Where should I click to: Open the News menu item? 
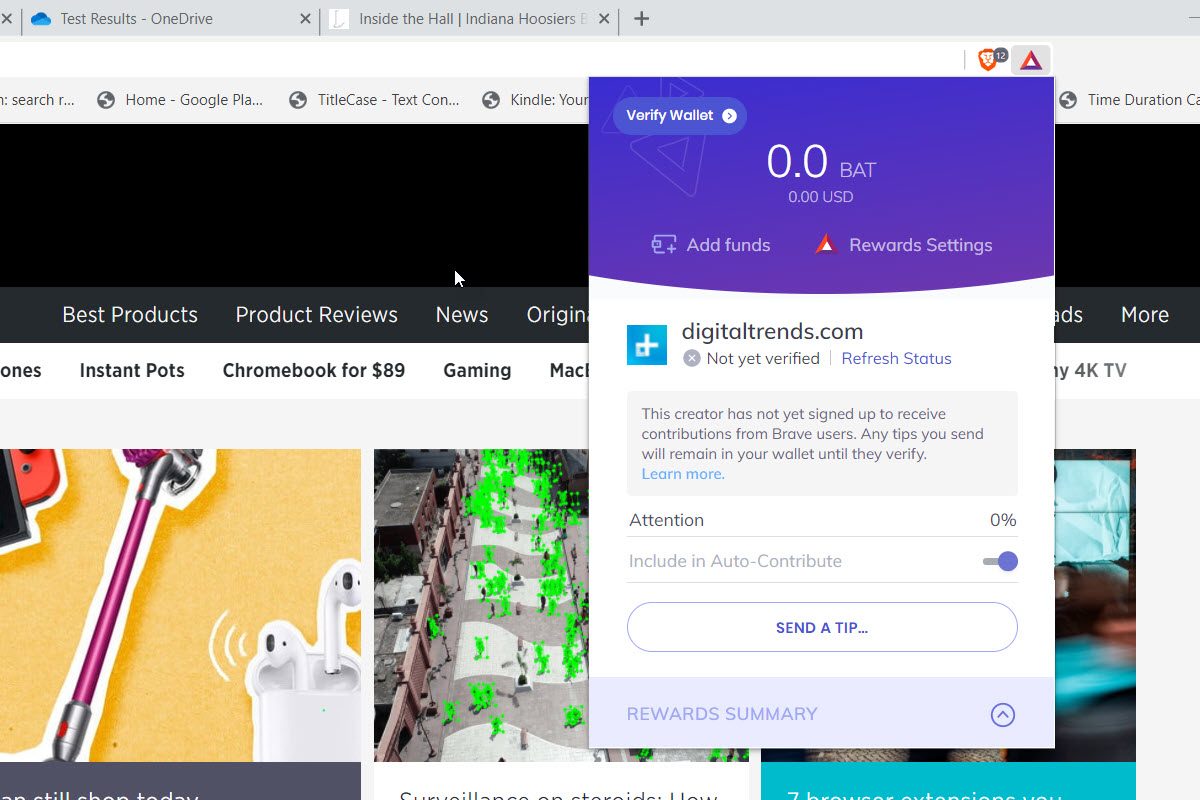[x=462, y=314]
